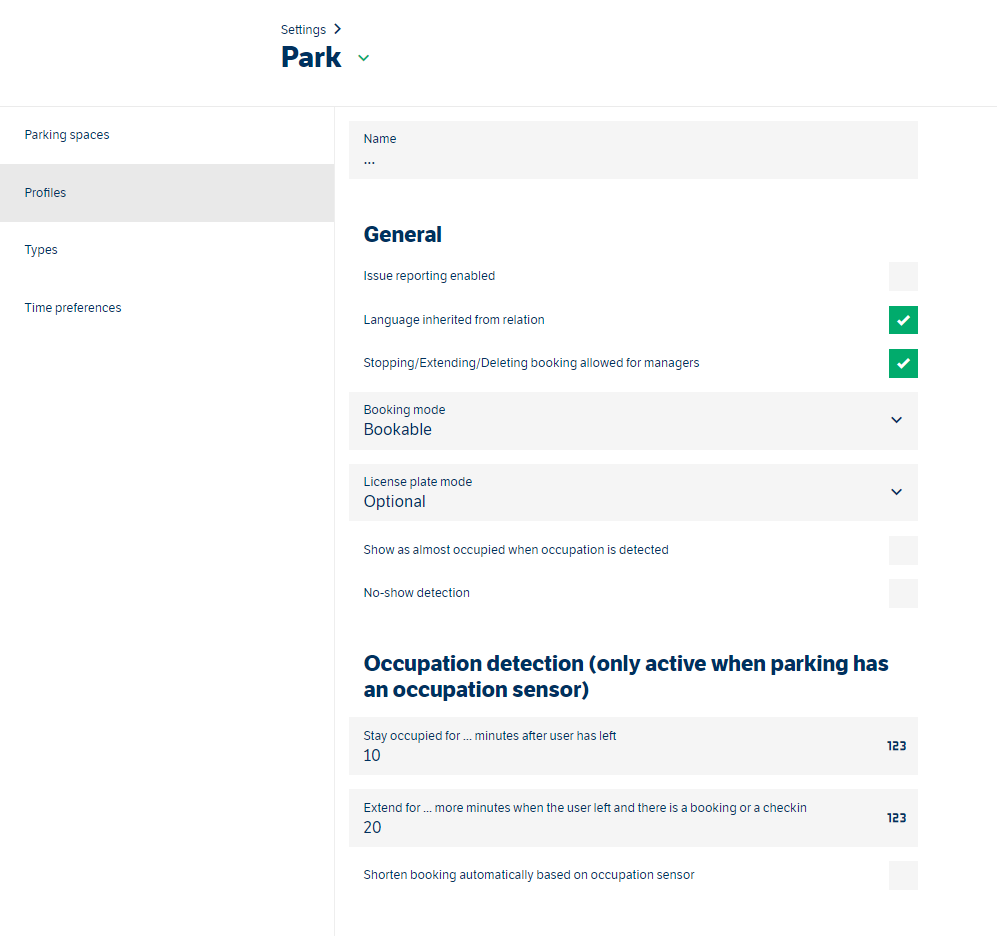Click the green chevron next to Park
The width and height of the screenshot is (997, 936).
click(x=363, y=58)
